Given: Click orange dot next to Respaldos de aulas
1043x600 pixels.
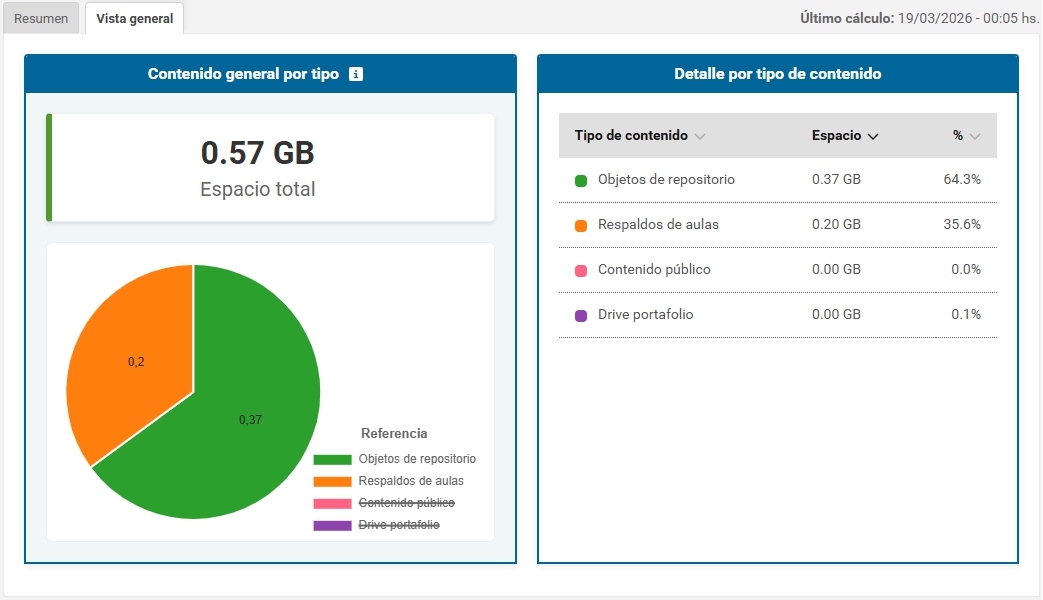Looking at the screenshot, I should [x=581, y=226].
